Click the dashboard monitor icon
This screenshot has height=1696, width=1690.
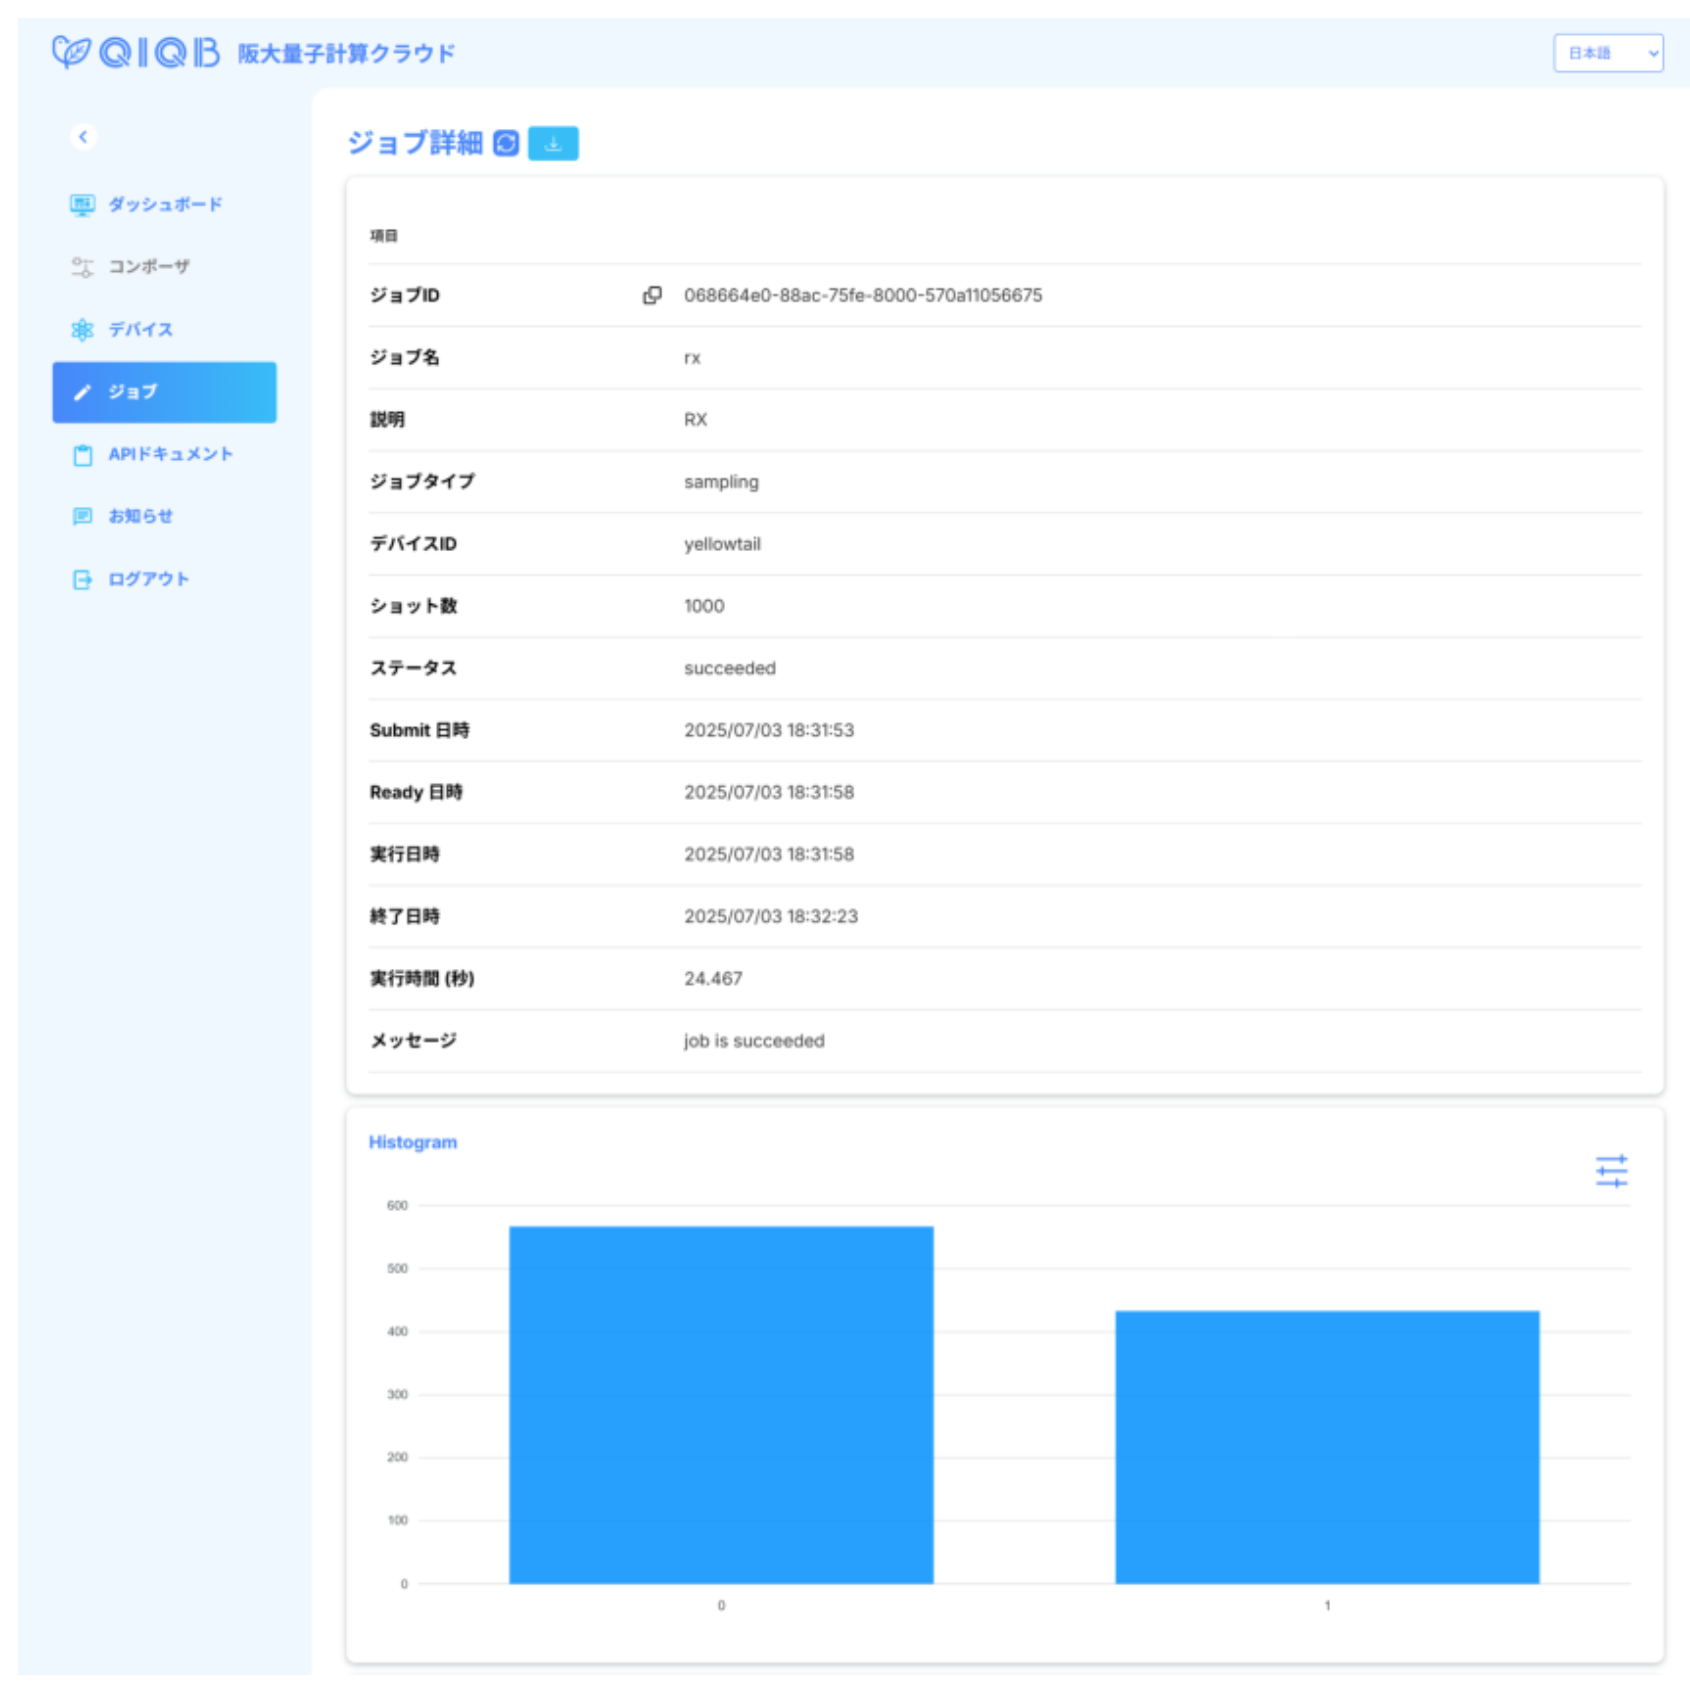tap(82, 205)
